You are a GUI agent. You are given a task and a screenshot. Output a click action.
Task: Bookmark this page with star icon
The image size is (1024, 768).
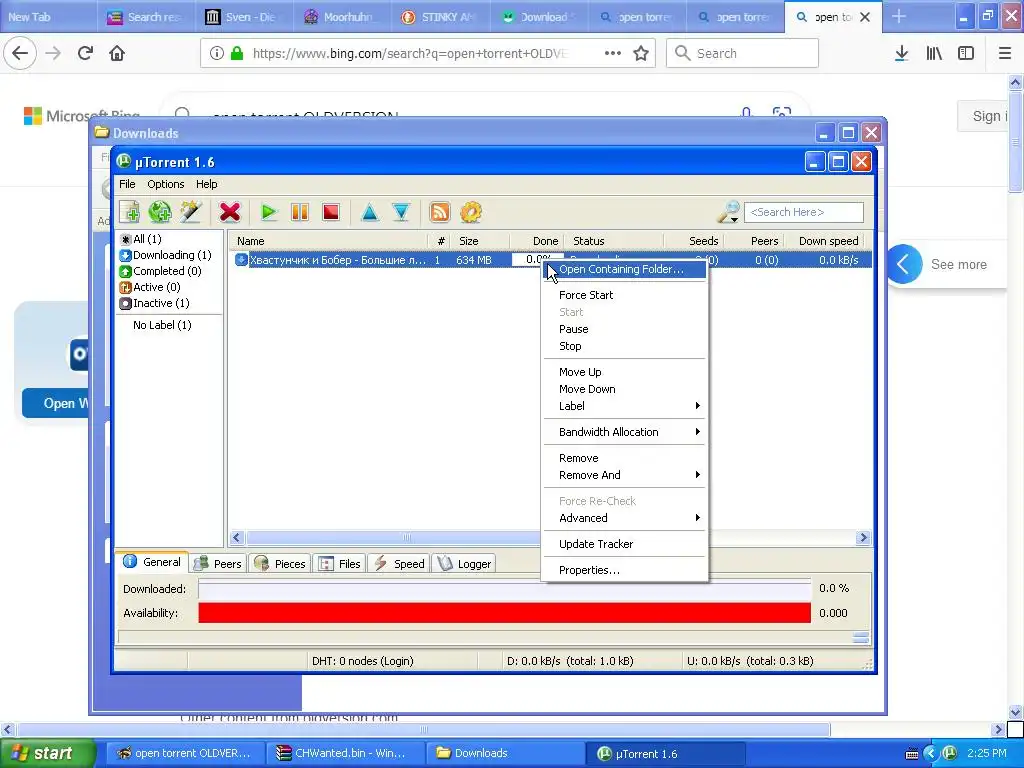click(x=641, y=54)
